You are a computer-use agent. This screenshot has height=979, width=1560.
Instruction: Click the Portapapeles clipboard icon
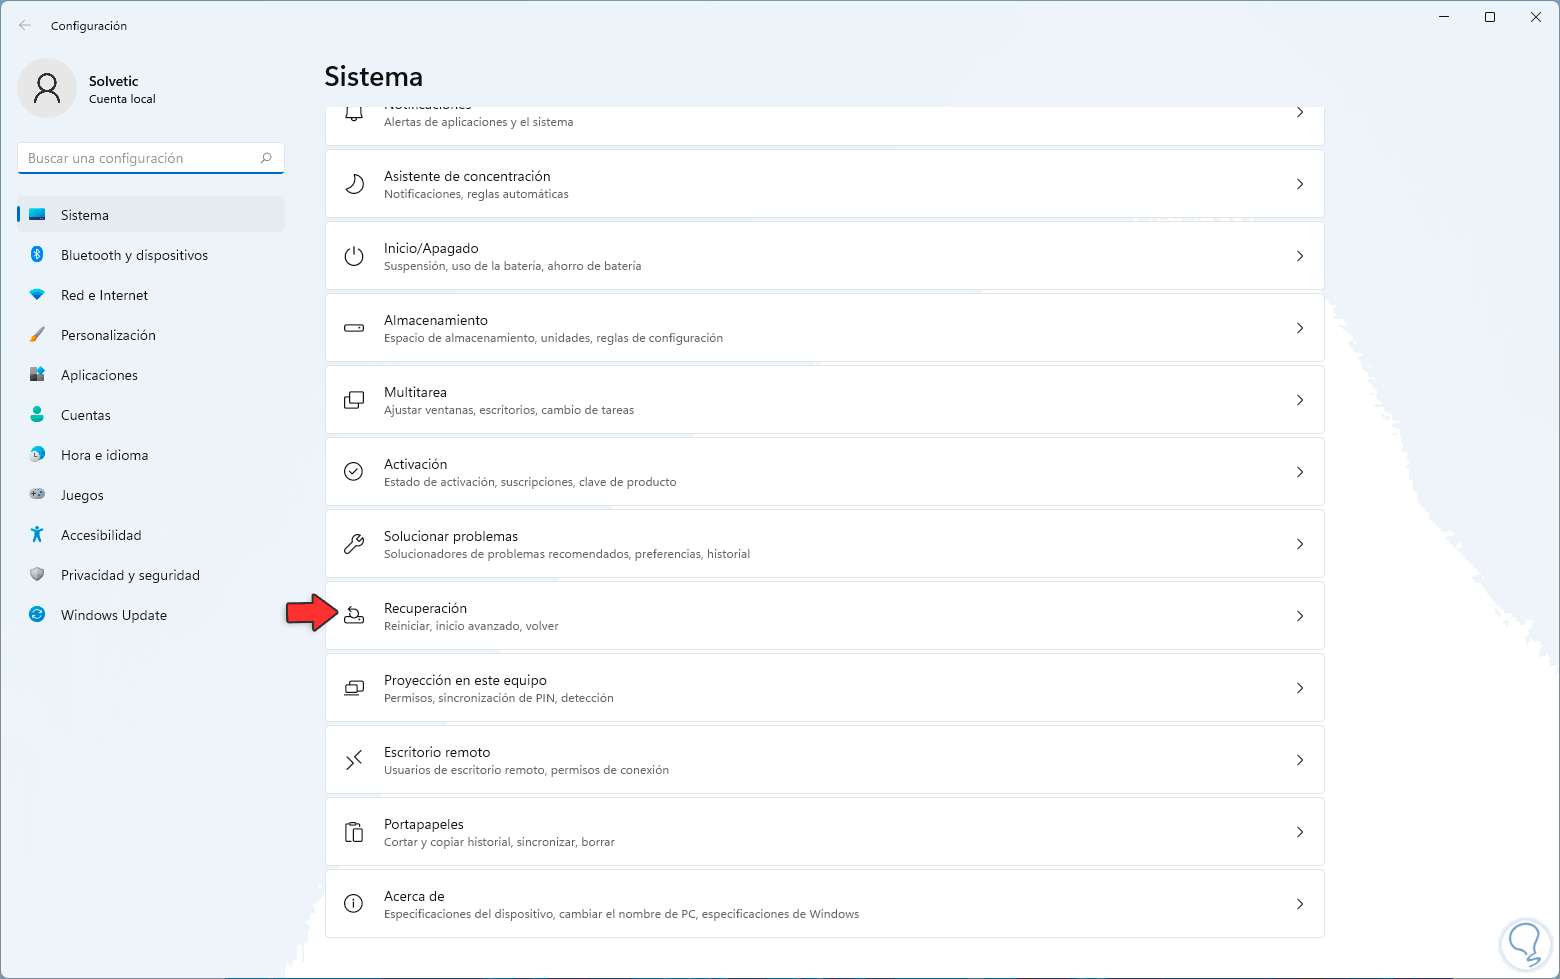pos(354,832)
